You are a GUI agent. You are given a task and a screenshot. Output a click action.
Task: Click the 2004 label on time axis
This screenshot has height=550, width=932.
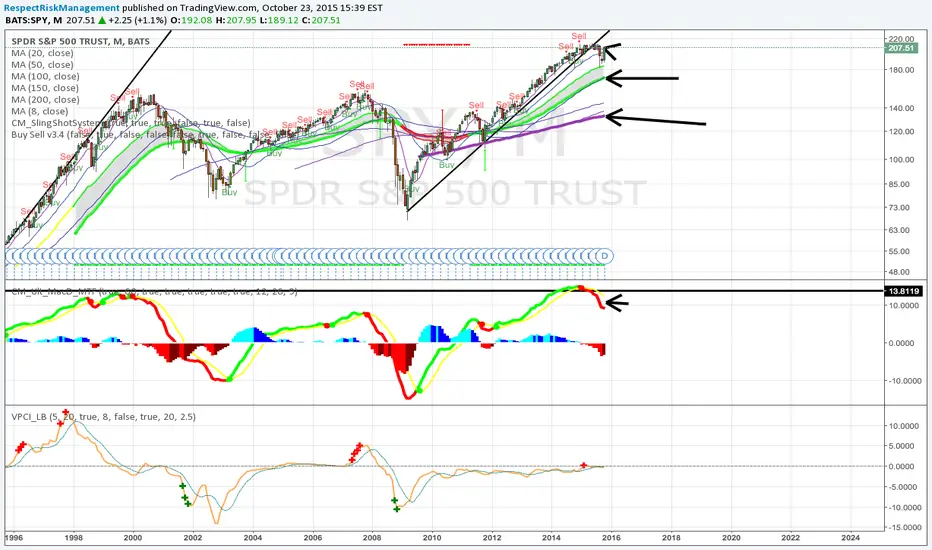[x=253, y=538]
